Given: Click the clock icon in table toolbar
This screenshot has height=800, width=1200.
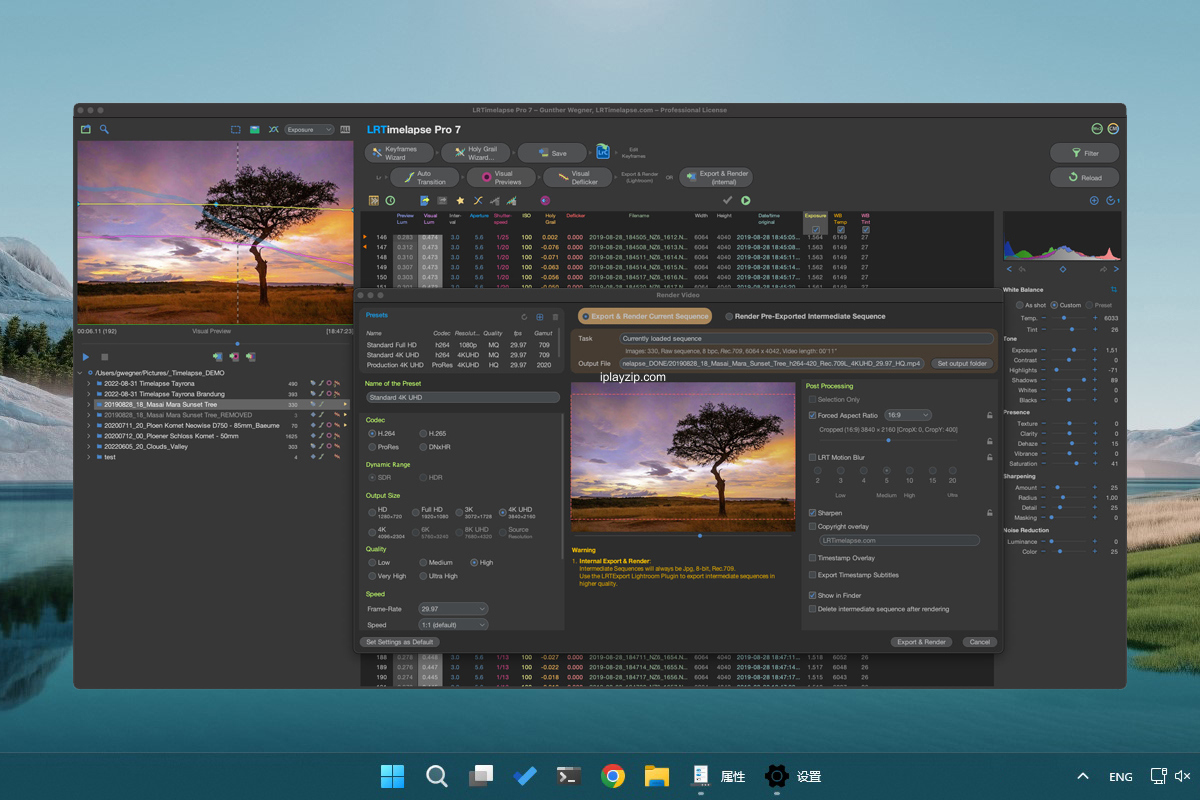Looking at the screenshot, I should [390, 200].
